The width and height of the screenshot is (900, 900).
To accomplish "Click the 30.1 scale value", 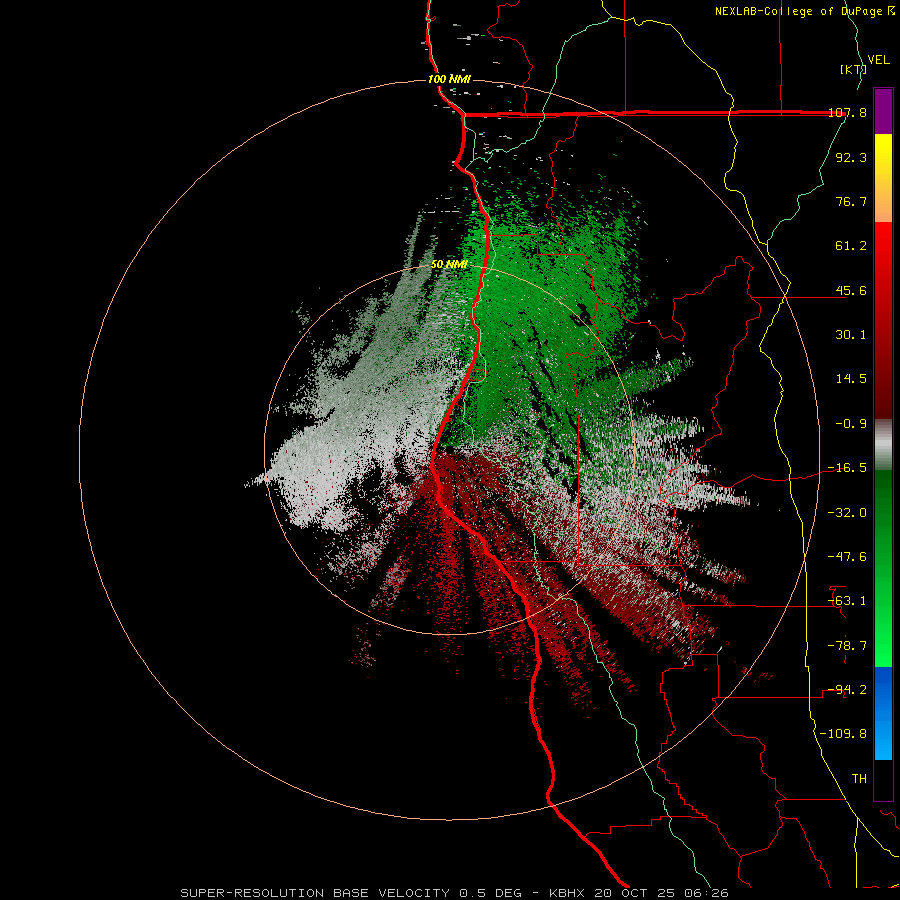I will [851, 334].
